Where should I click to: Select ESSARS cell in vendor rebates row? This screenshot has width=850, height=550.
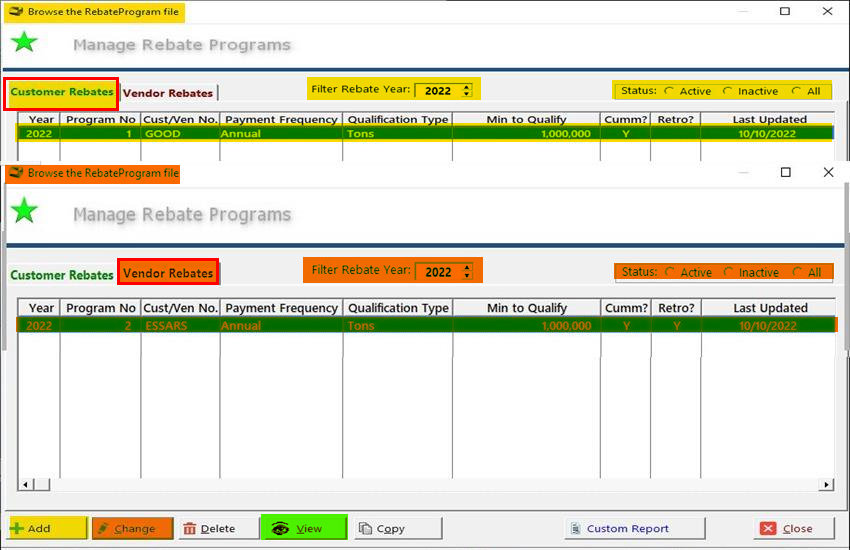pos(166,326)
